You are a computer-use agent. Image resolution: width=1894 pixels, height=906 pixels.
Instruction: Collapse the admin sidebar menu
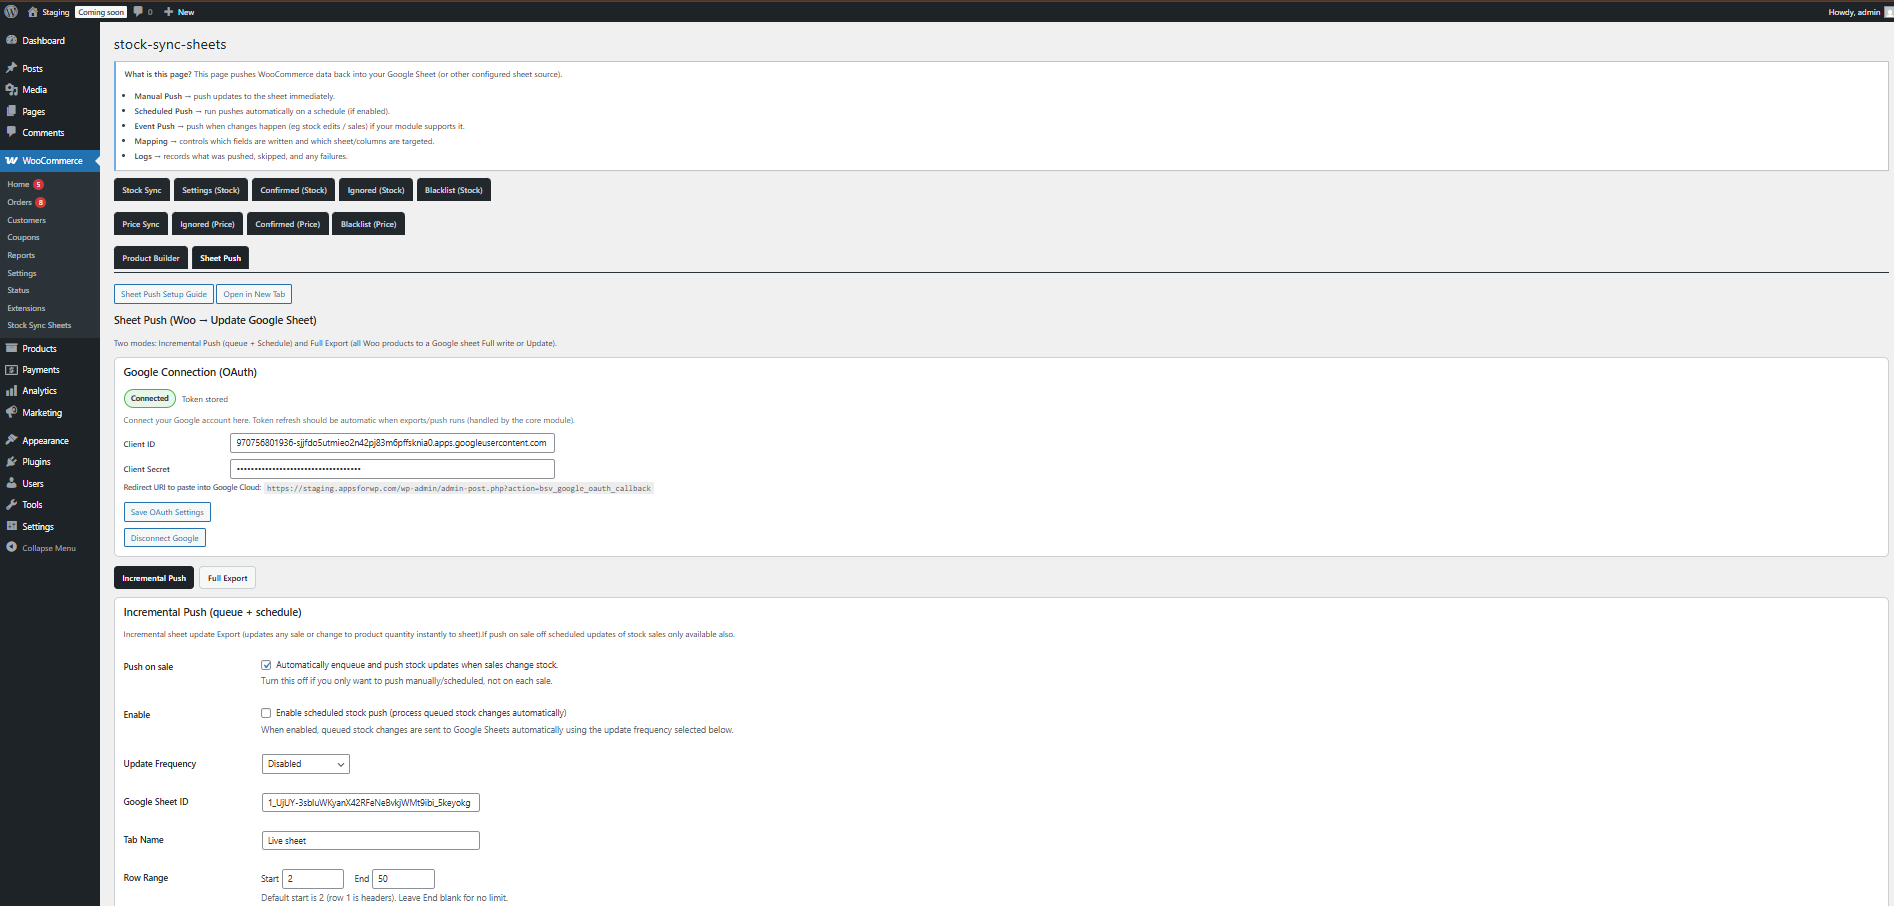tap(13, 547)
